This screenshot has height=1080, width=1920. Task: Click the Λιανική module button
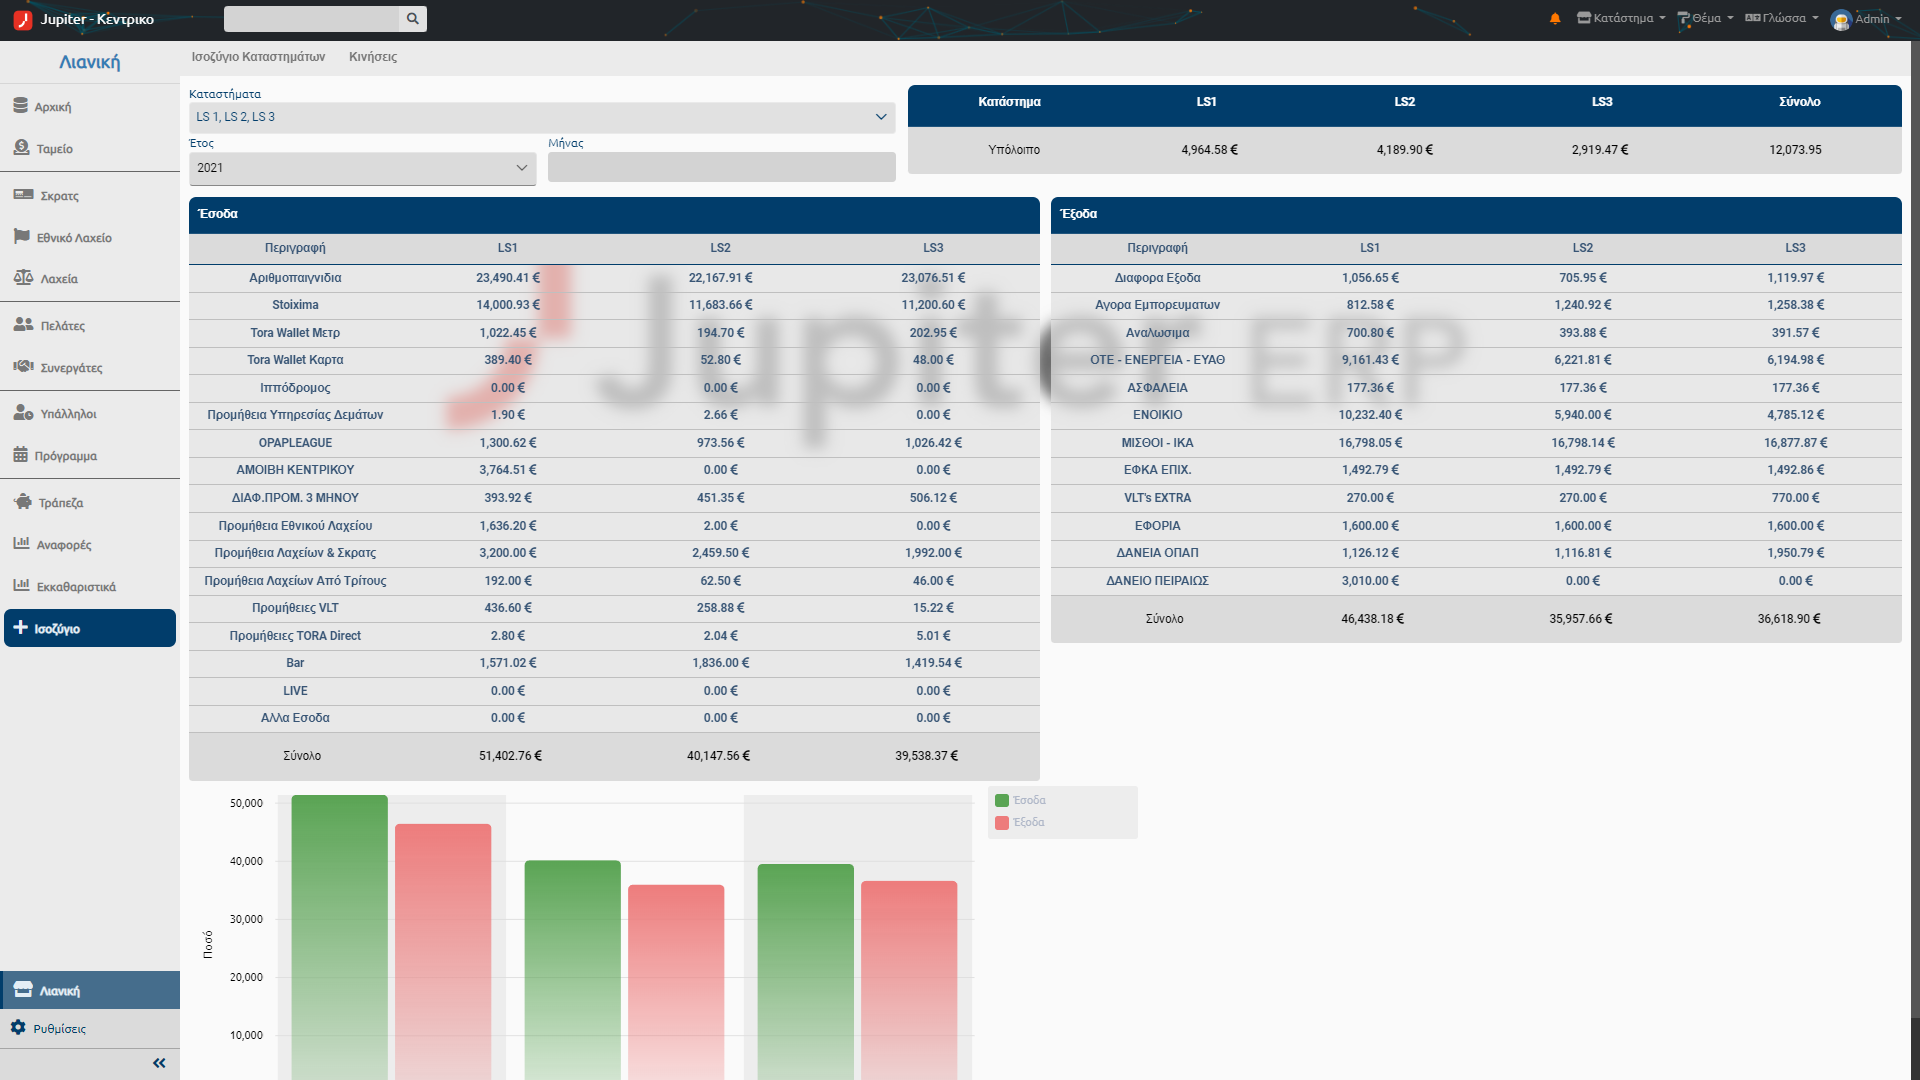[x=90, y=990]
